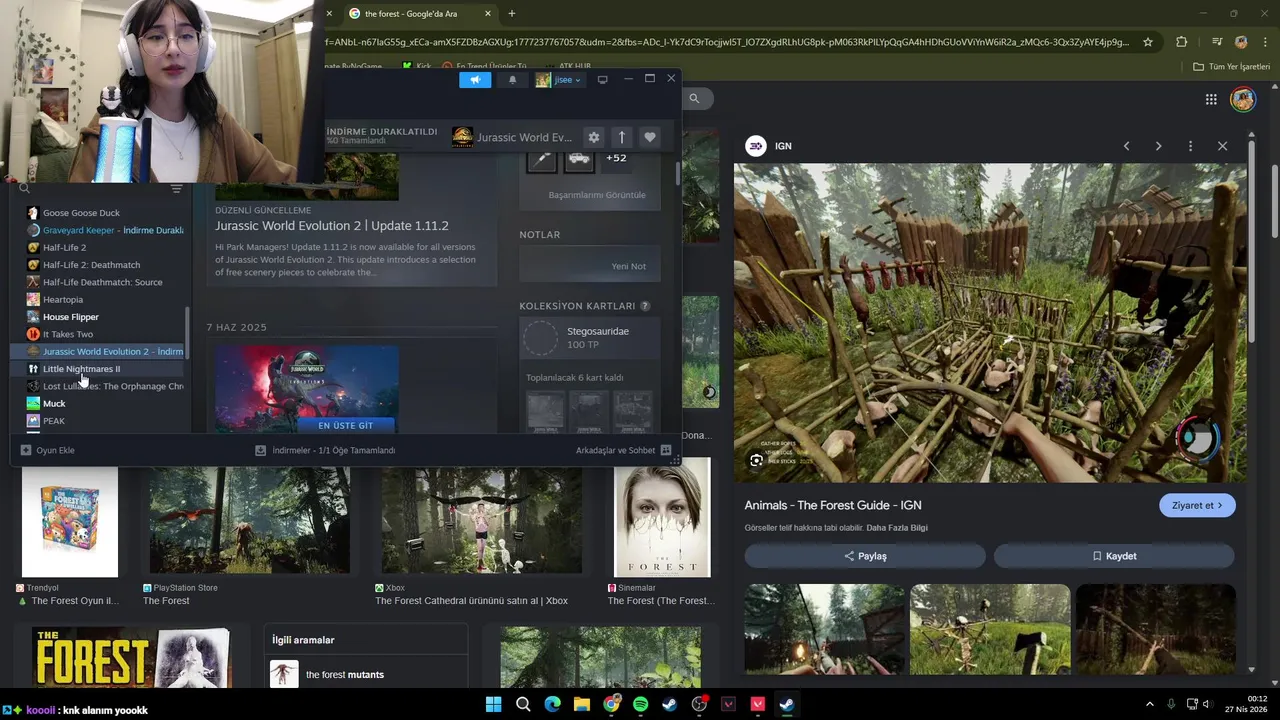The width and height of the screenshot is (1280, 720).
Task: Open the Stegosauridae 100 TP badge
Action: pyautogui.click(x=590, y=338)
